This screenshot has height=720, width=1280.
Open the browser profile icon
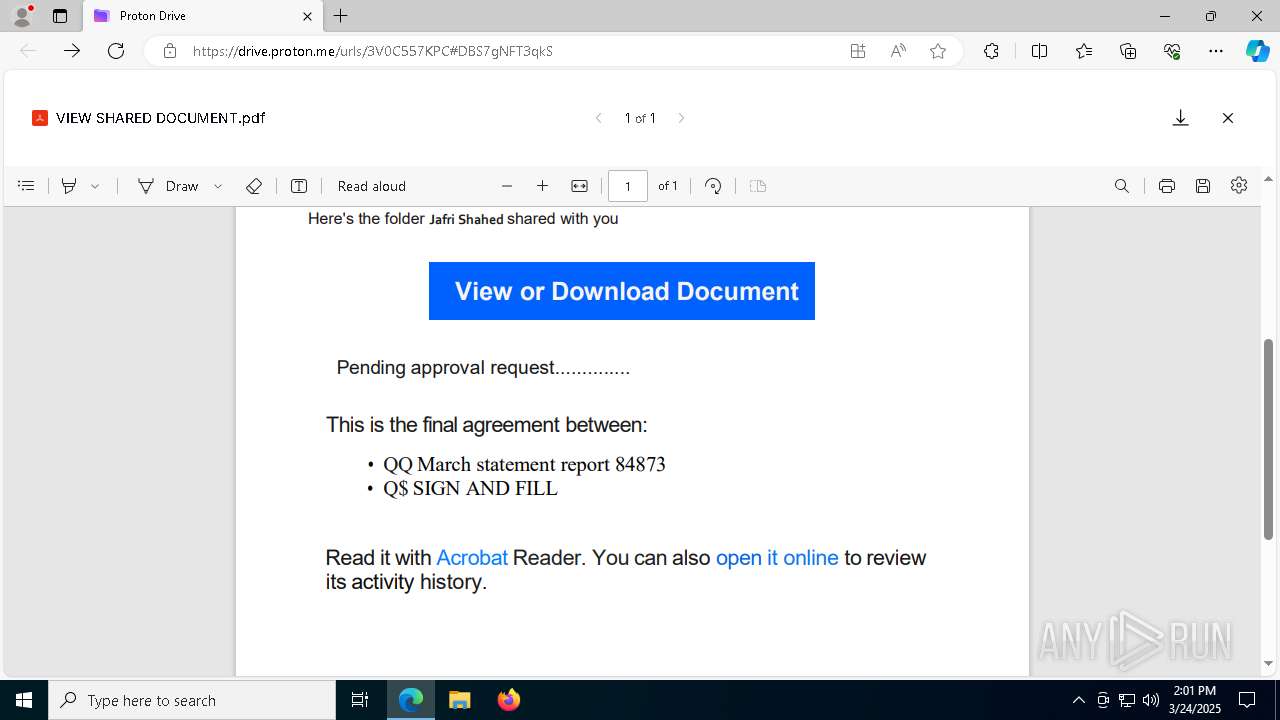pos(22,16)
